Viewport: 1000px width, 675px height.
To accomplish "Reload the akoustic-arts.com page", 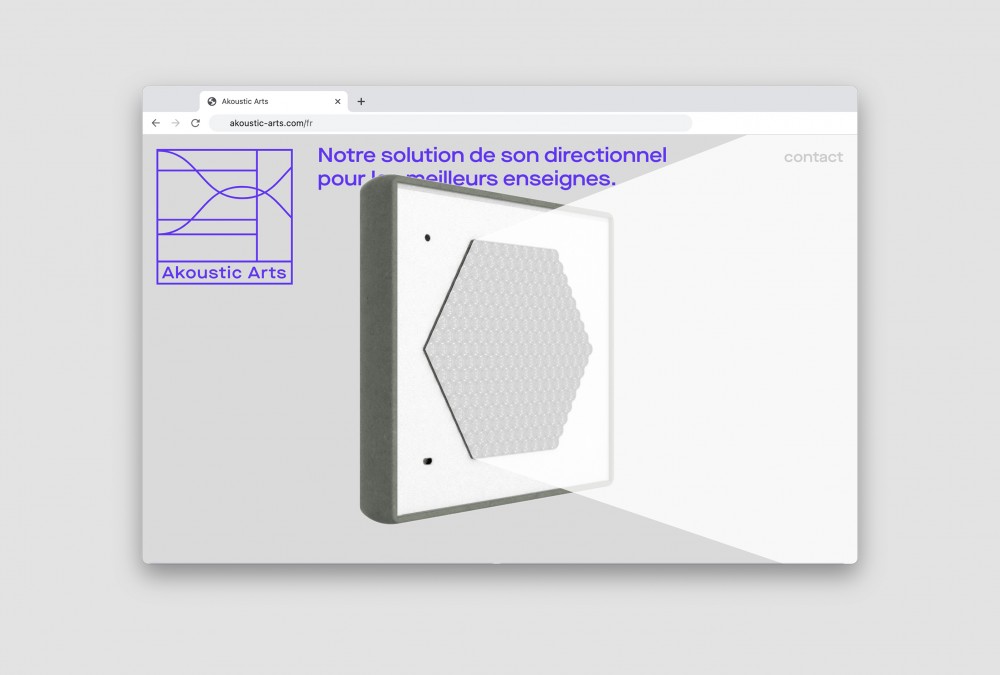I will point(195,123).
